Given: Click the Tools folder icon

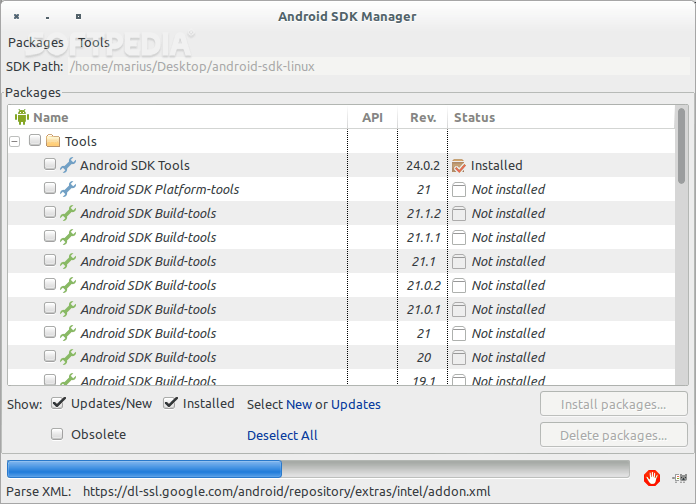Looking at the screenshot, I should pos(53,141).
